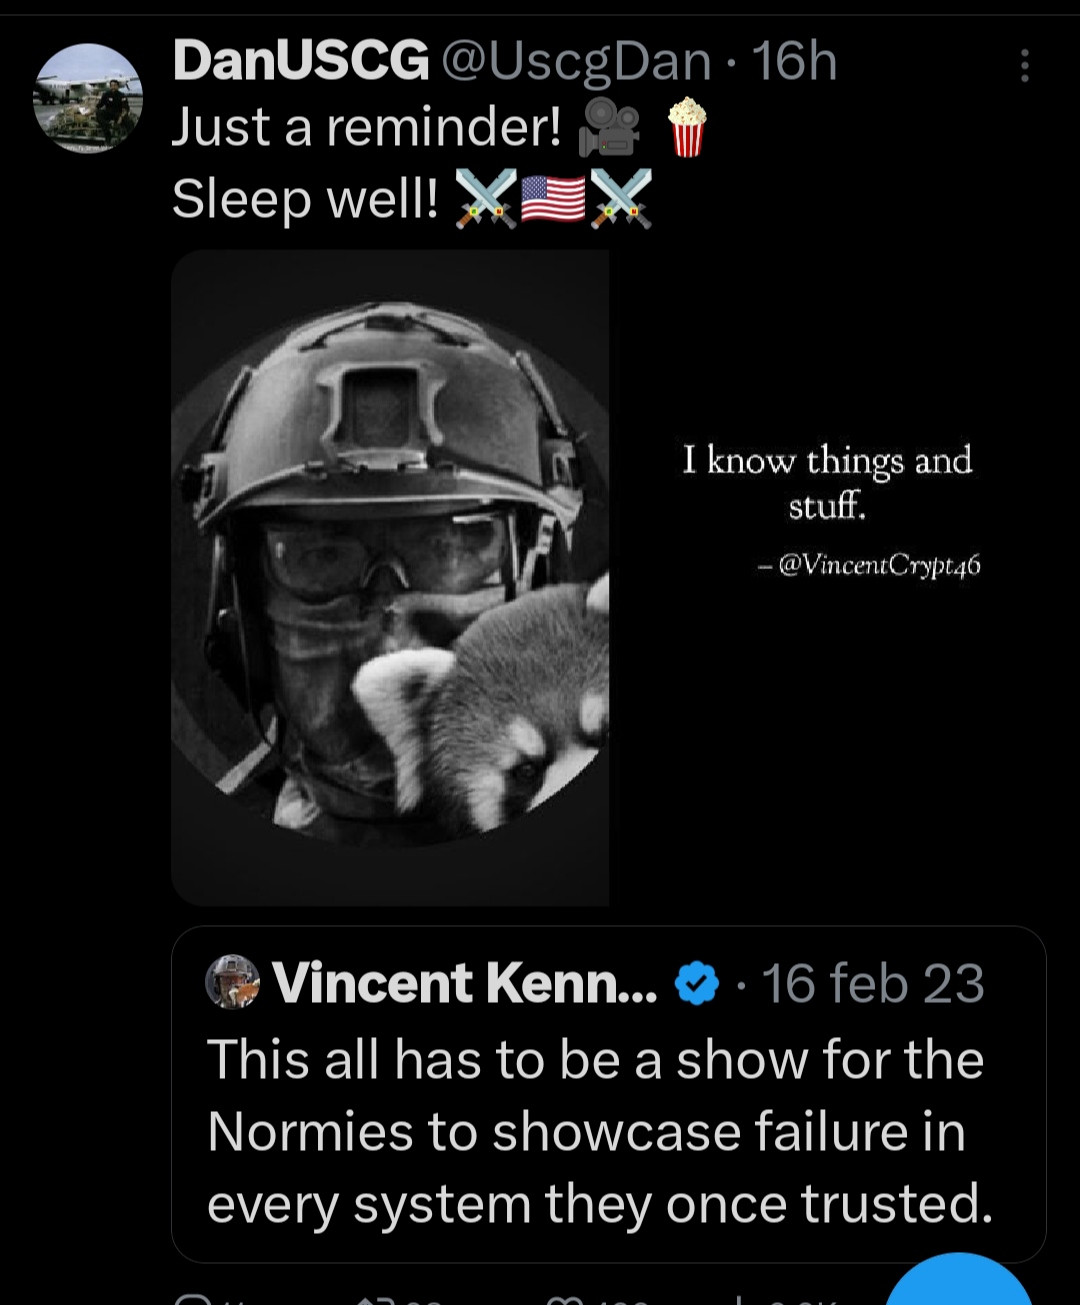Viewport: 1080px width, 1305px height.
Task: Open the three-dot more options menu
Action: tap(1024, 66)
